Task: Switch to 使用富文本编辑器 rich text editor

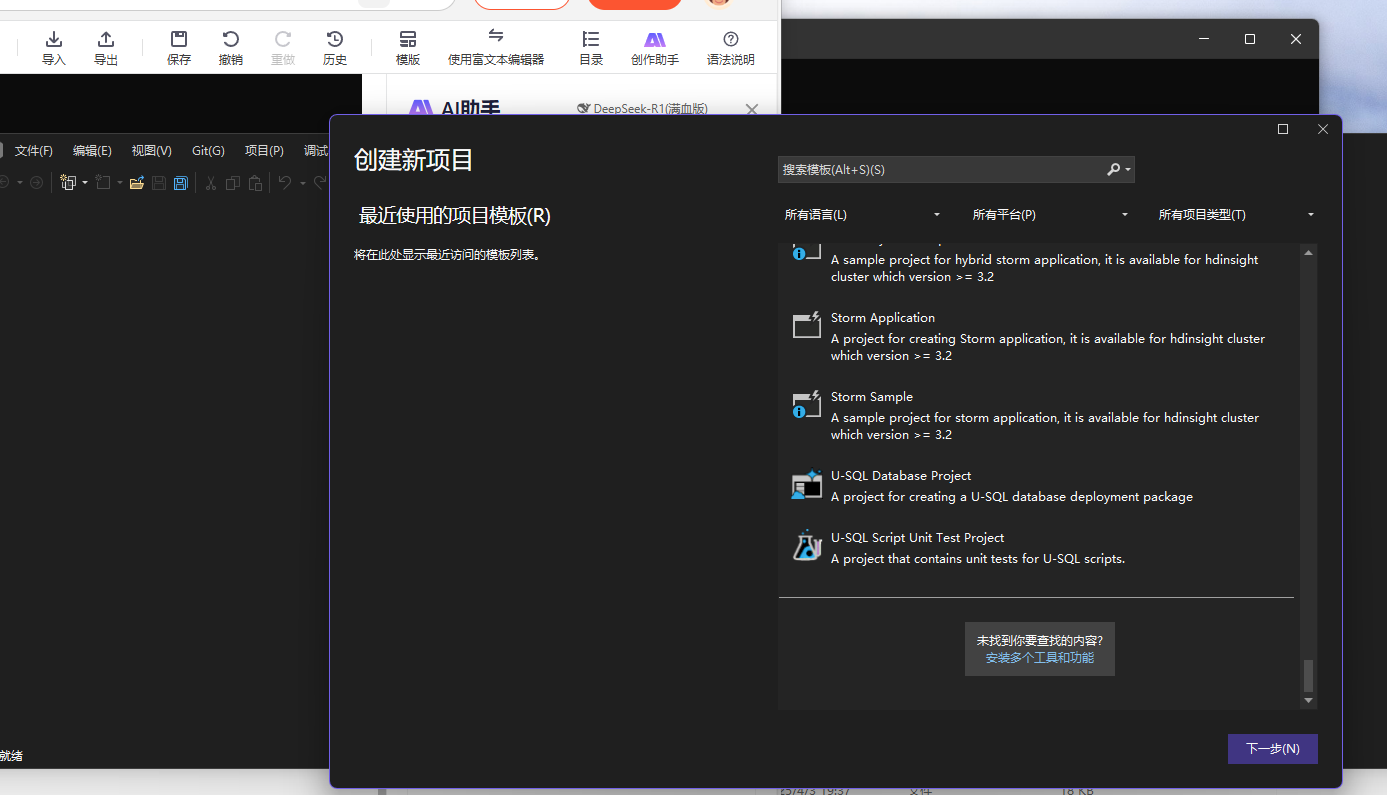Action: point(495,46)
